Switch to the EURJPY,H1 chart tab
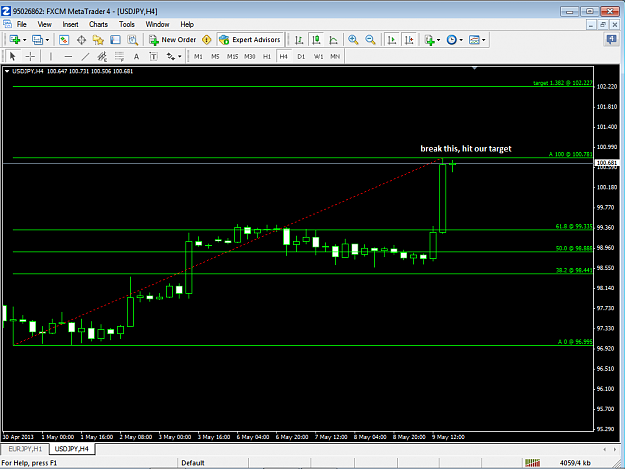 point(25,449)
